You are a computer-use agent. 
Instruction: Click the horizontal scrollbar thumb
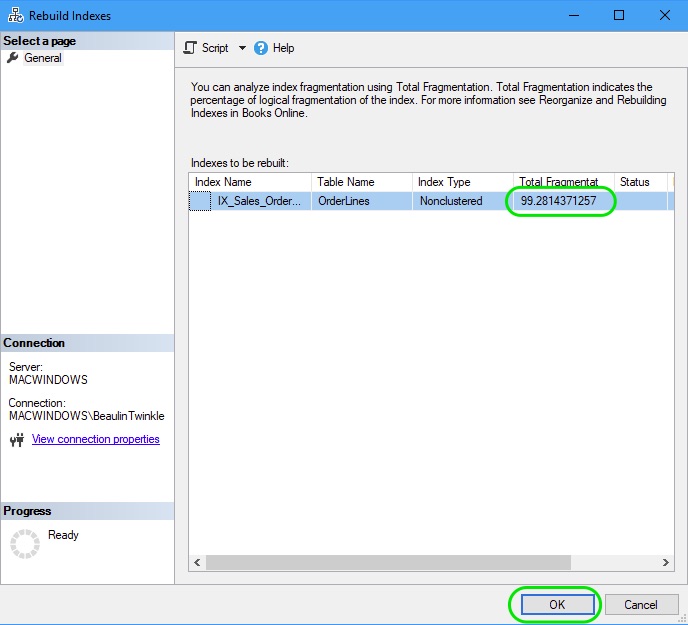click(x=388, y=562)
